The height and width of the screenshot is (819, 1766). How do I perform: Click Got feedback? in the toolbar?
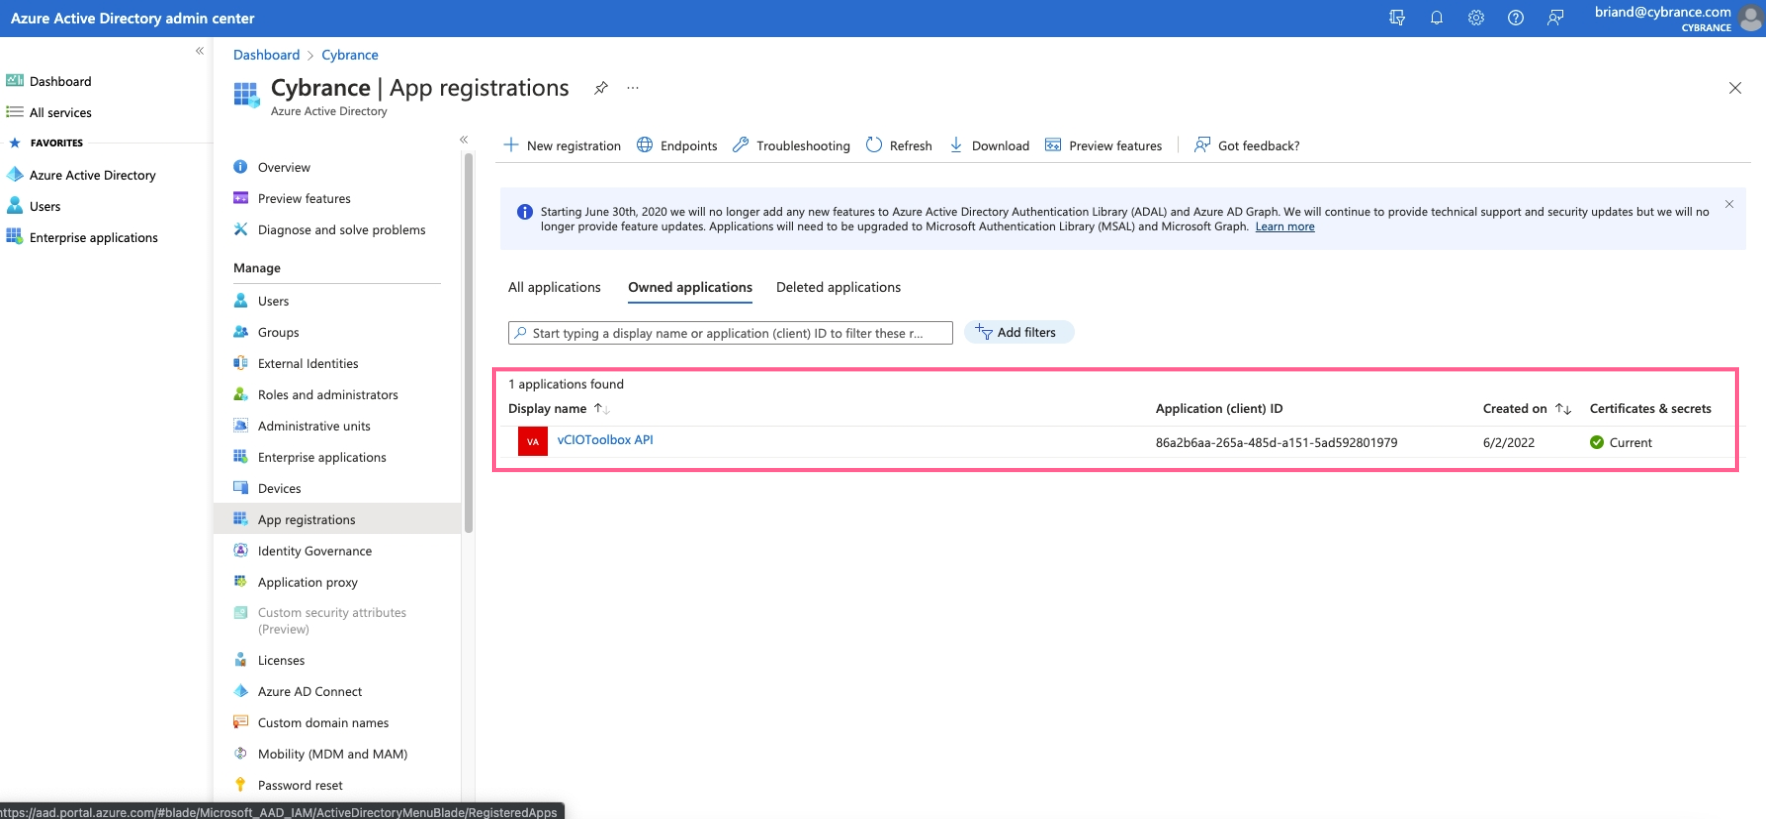(x=1247, y=146)
